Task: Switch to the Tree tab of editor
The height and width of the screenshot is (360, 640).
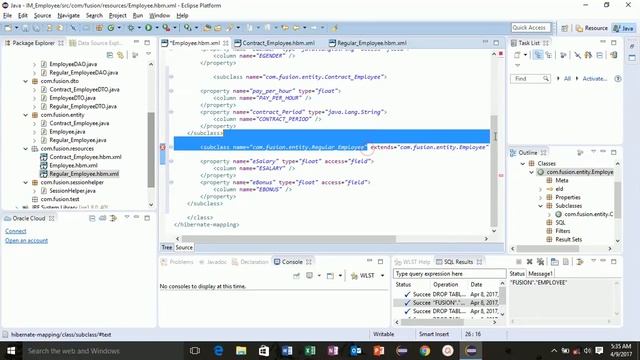Action: click(x=167, y=247)
